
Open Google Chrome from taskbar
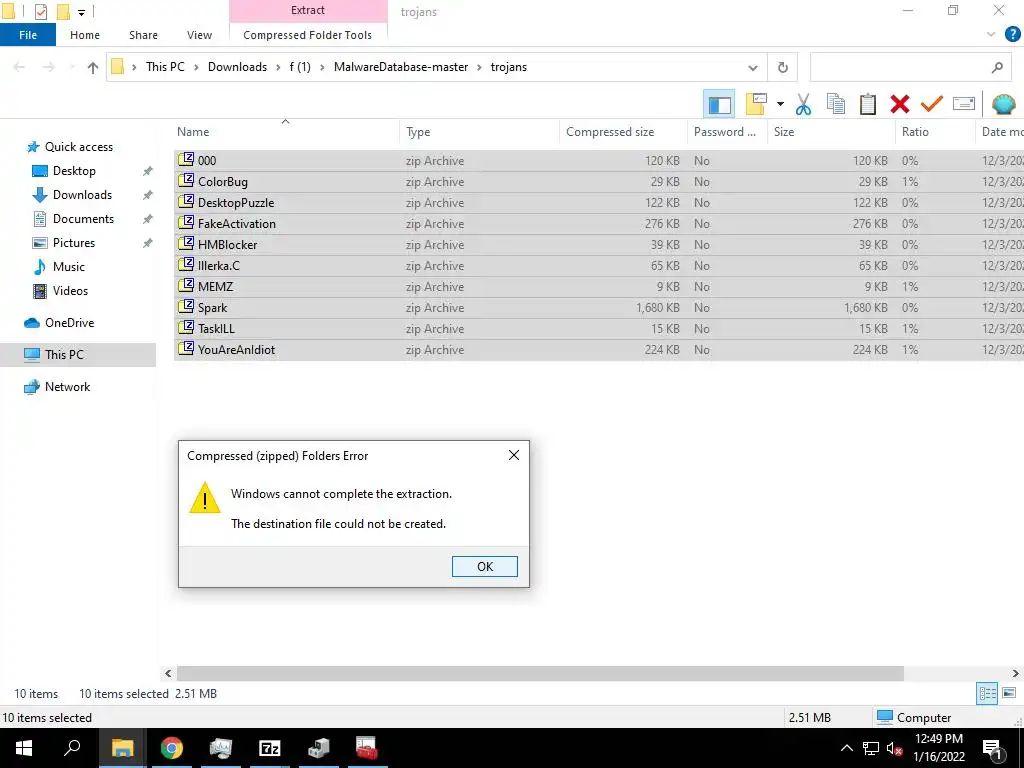(172, 748)
